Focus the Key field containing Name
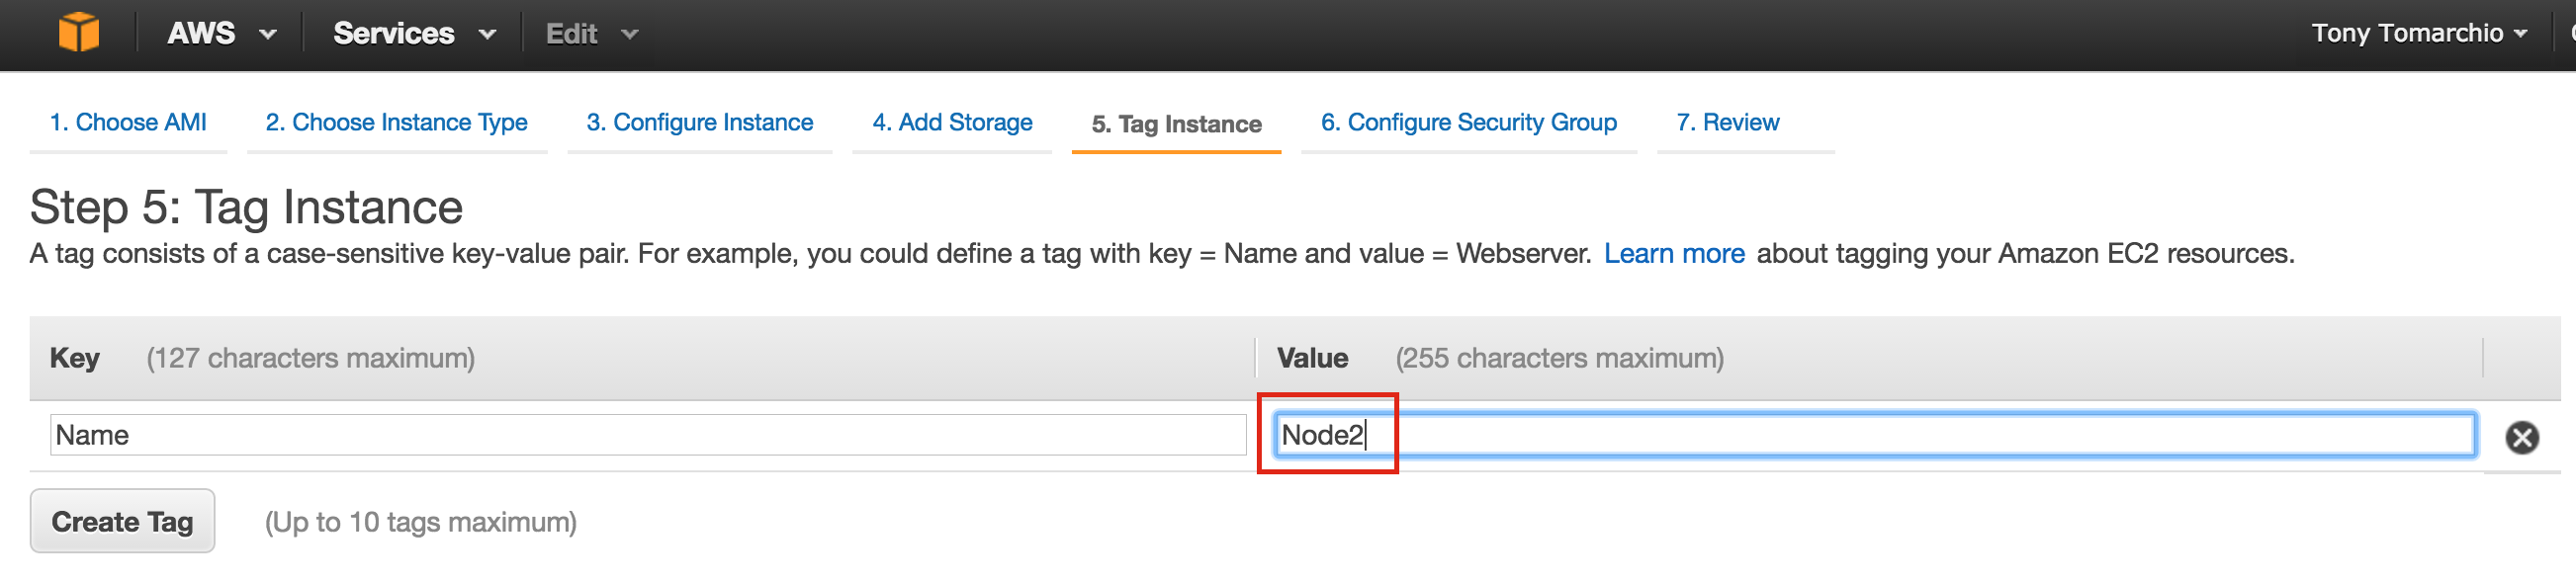The height and width of the screenshot is (582, 2576). click(x=648, y=435)
